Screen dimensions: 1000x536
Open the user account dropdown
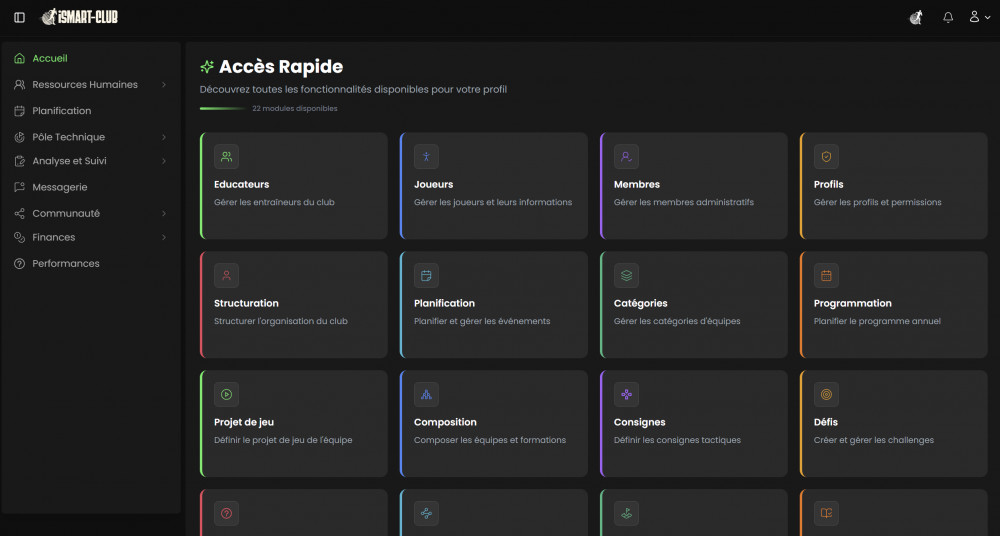point(979,17)
